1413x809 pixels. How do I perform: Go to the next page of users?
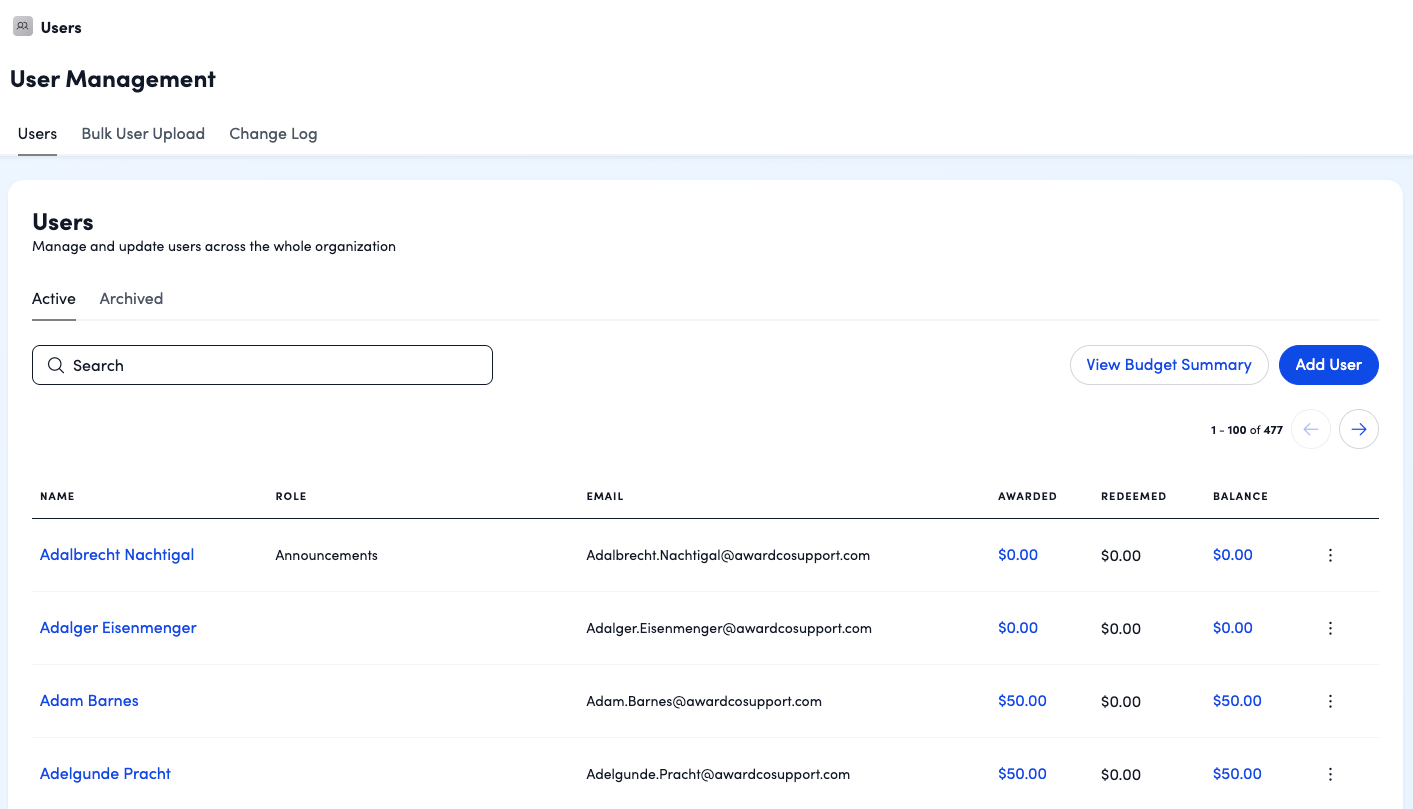1358,429
